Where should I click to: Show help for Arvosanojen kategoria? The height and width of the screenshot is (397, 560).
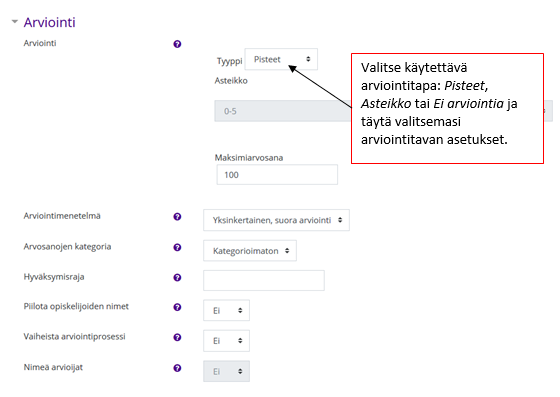tap(177, 247)
